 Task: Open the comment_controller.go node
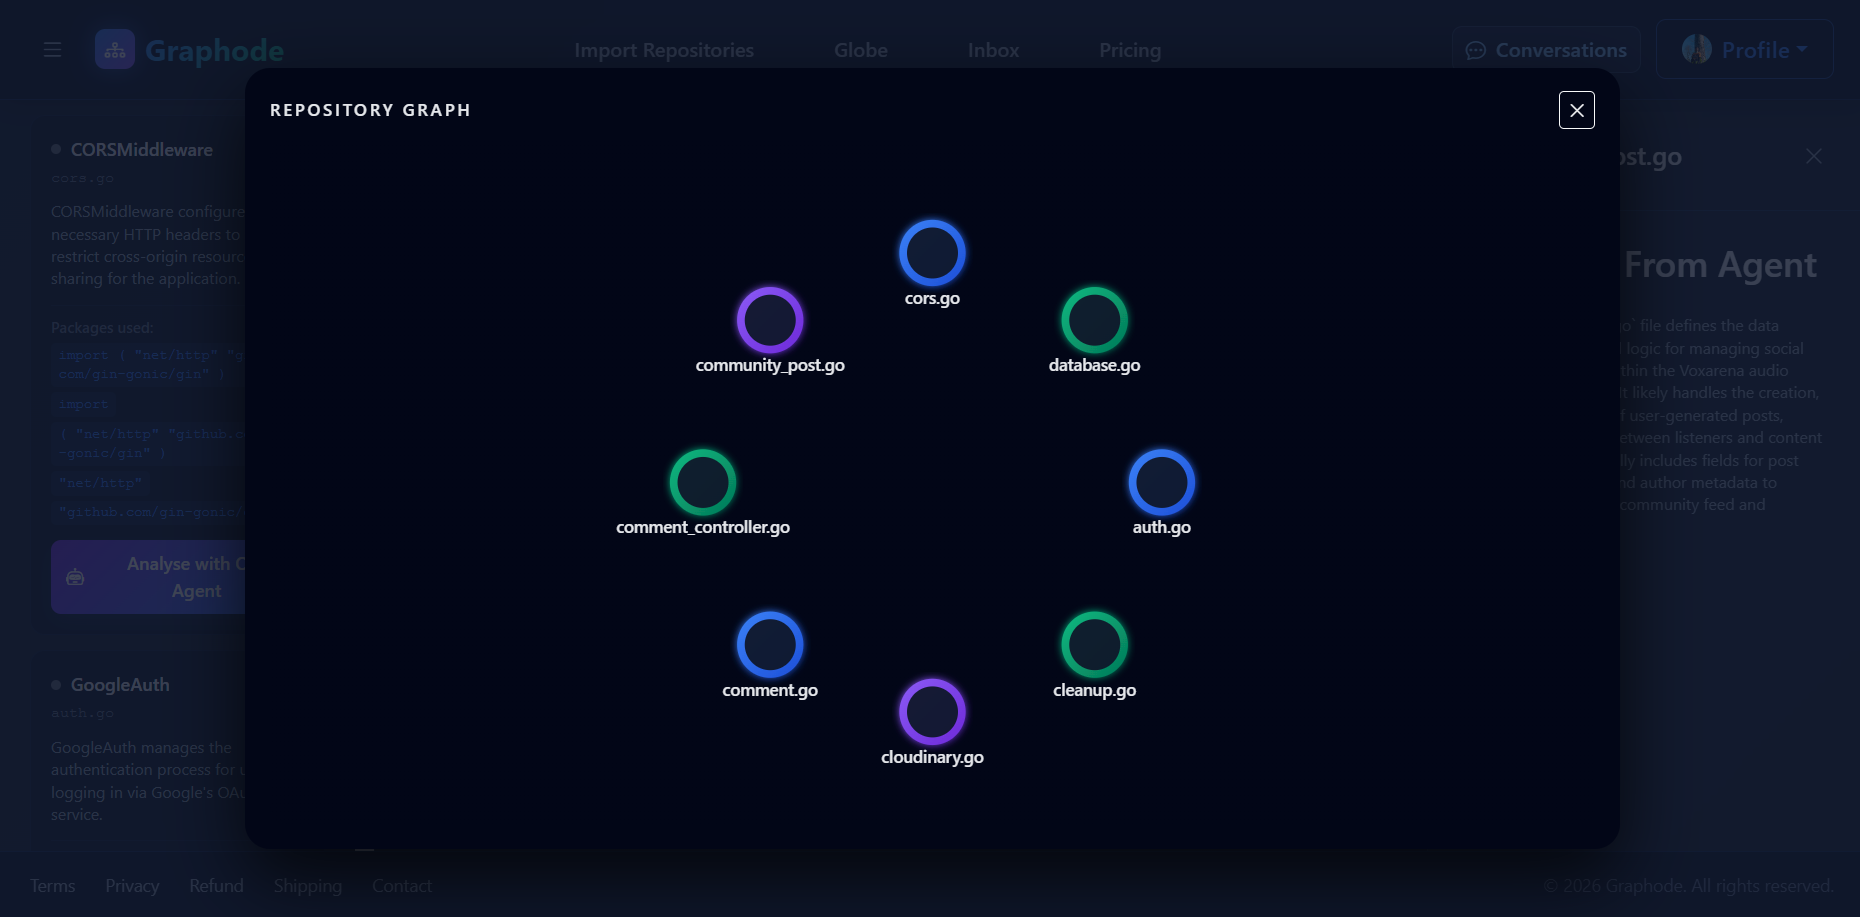click(x=703, y=482)
